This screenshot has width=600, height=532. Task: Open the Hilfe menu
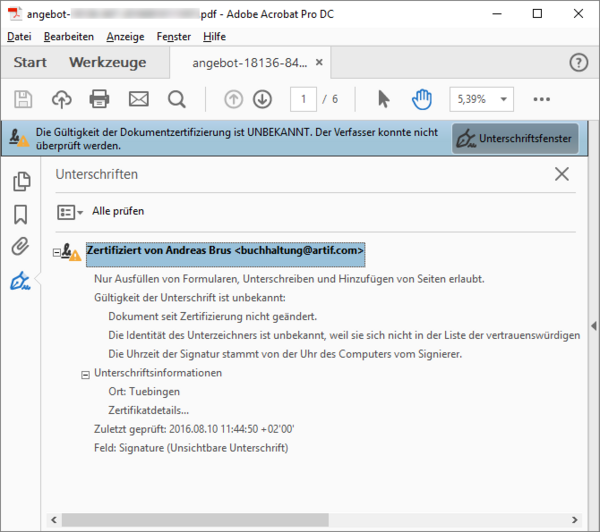pyautogui.click(x=214, y=37)
